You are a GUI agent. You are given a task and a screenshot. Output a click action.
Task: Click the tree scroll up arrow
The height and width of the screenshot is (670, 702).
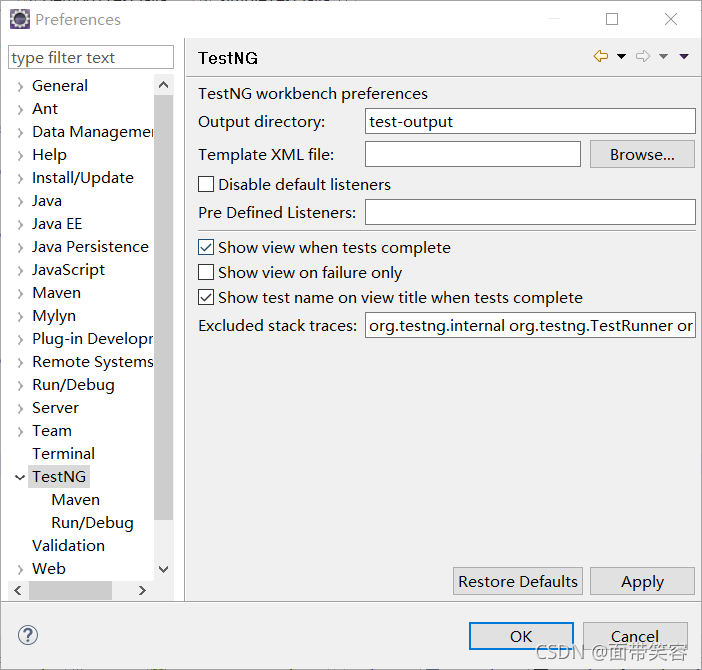point(163,85)
